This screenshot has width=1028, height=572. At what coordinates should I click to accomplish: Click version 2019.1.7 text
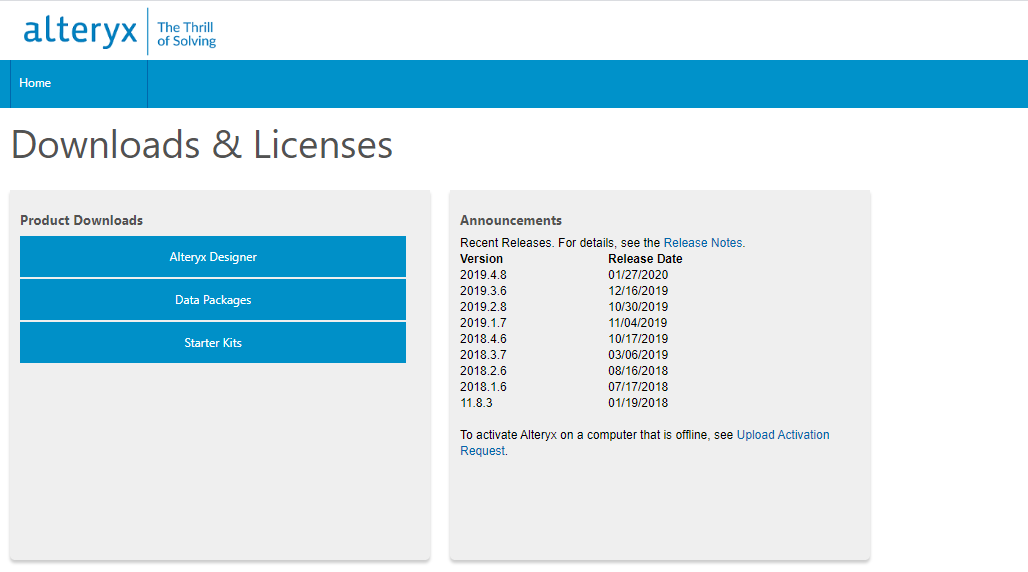[484, 323]
